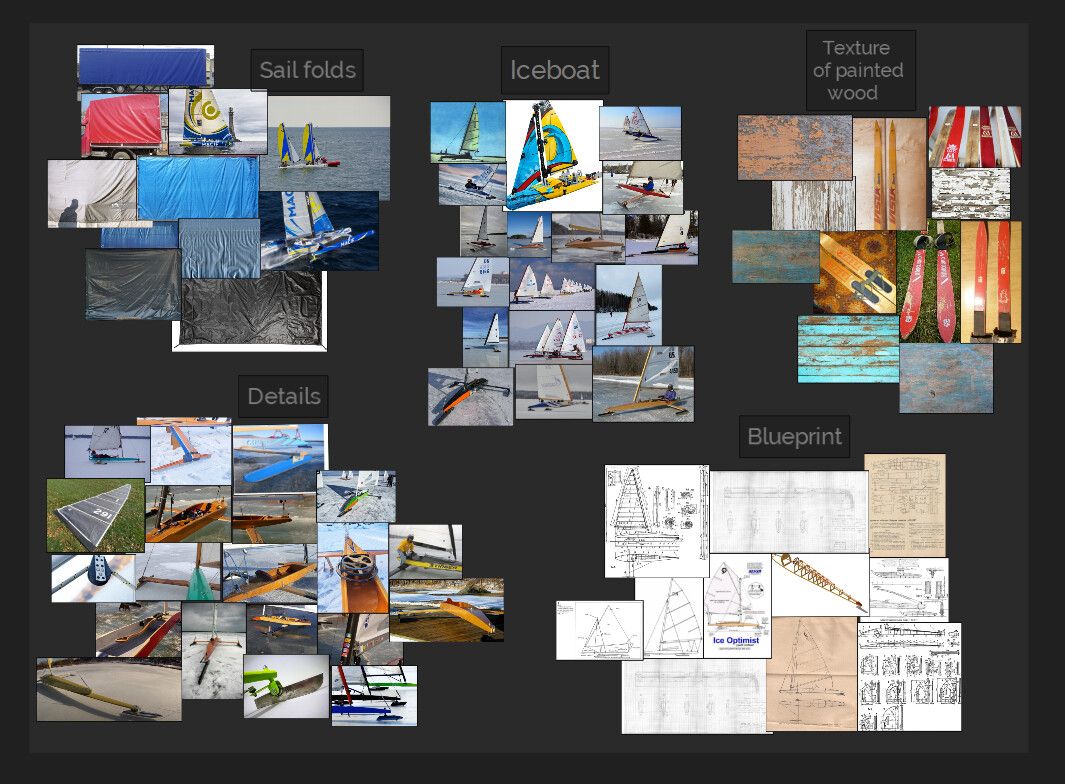Select the bright blue tarp image
1065x784 pixels.
coord(197,187)
